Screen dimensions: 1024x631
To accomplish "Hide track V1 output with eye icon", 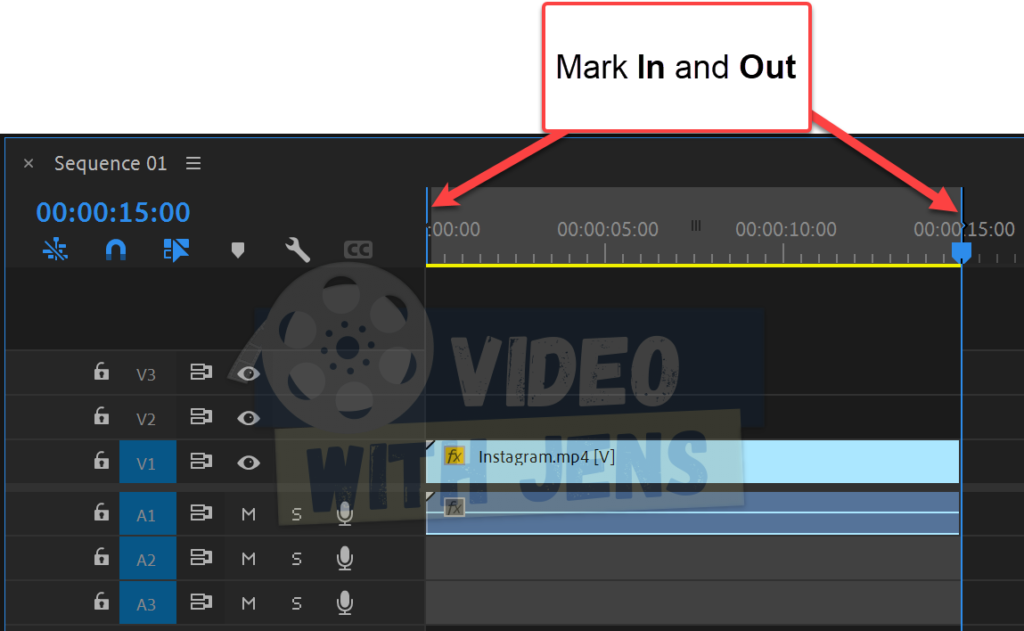I will (248, 462).
